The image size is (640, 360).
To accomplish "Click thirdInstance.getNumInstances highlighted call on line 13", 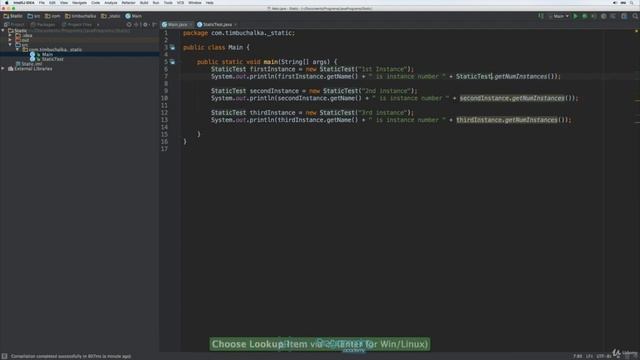I will coord(507,120).
